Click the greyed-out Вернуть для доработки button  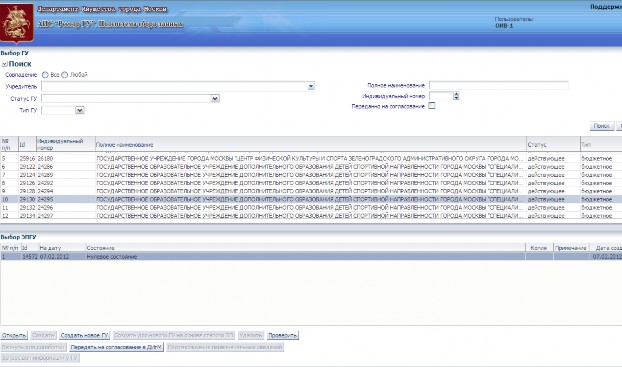point(33,347)
